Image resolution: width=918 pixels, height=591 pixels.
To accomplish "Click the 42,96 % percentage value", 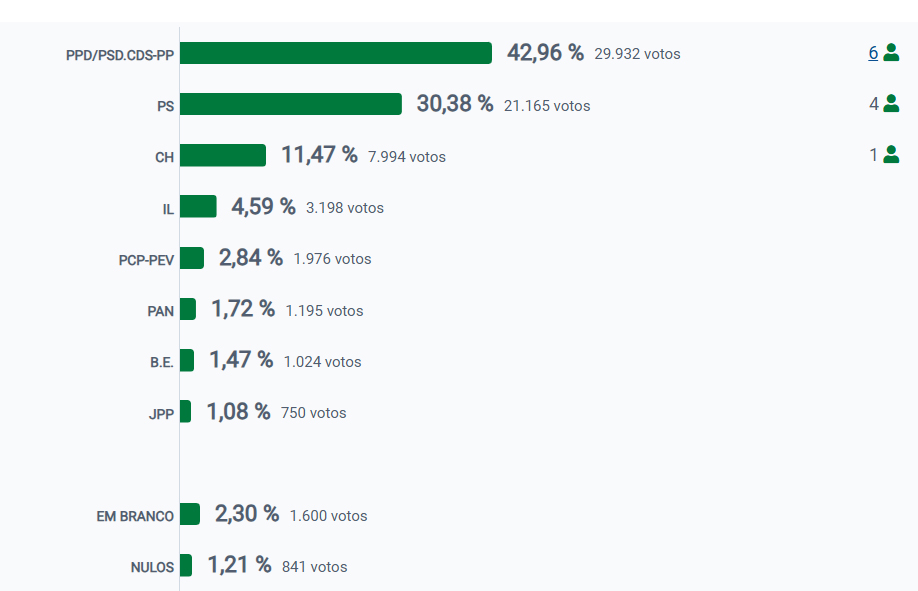I will pos(545,53).
